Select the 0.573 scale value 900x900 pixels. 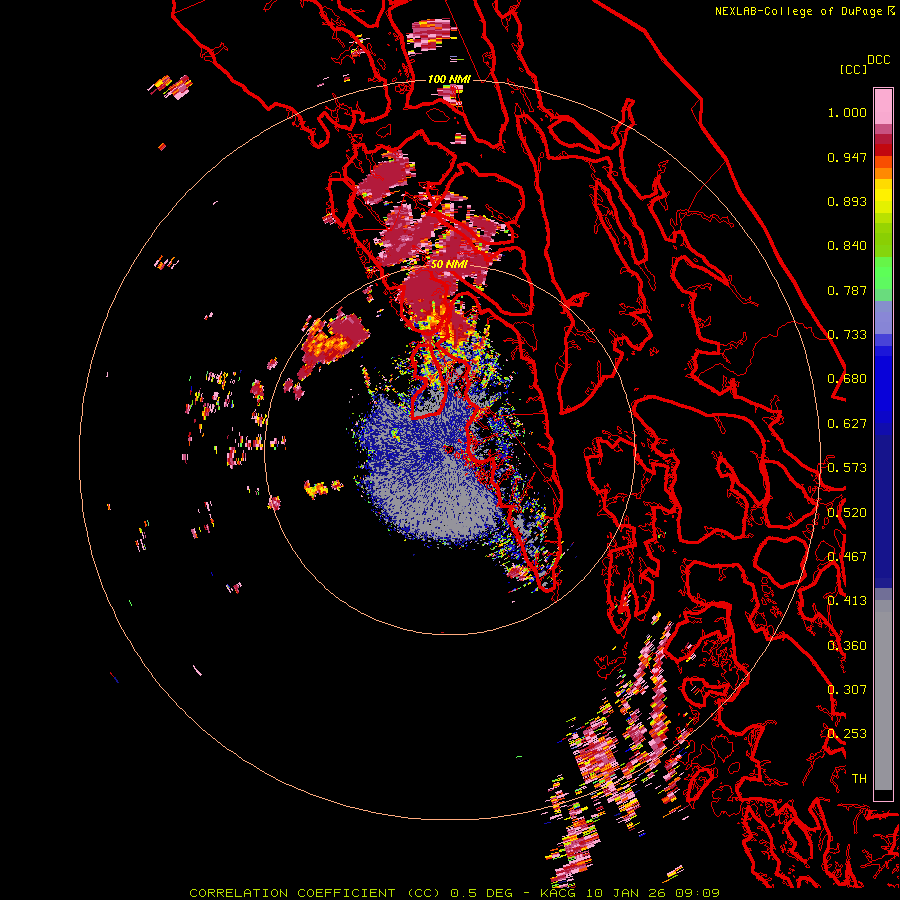tap(847, 468)
